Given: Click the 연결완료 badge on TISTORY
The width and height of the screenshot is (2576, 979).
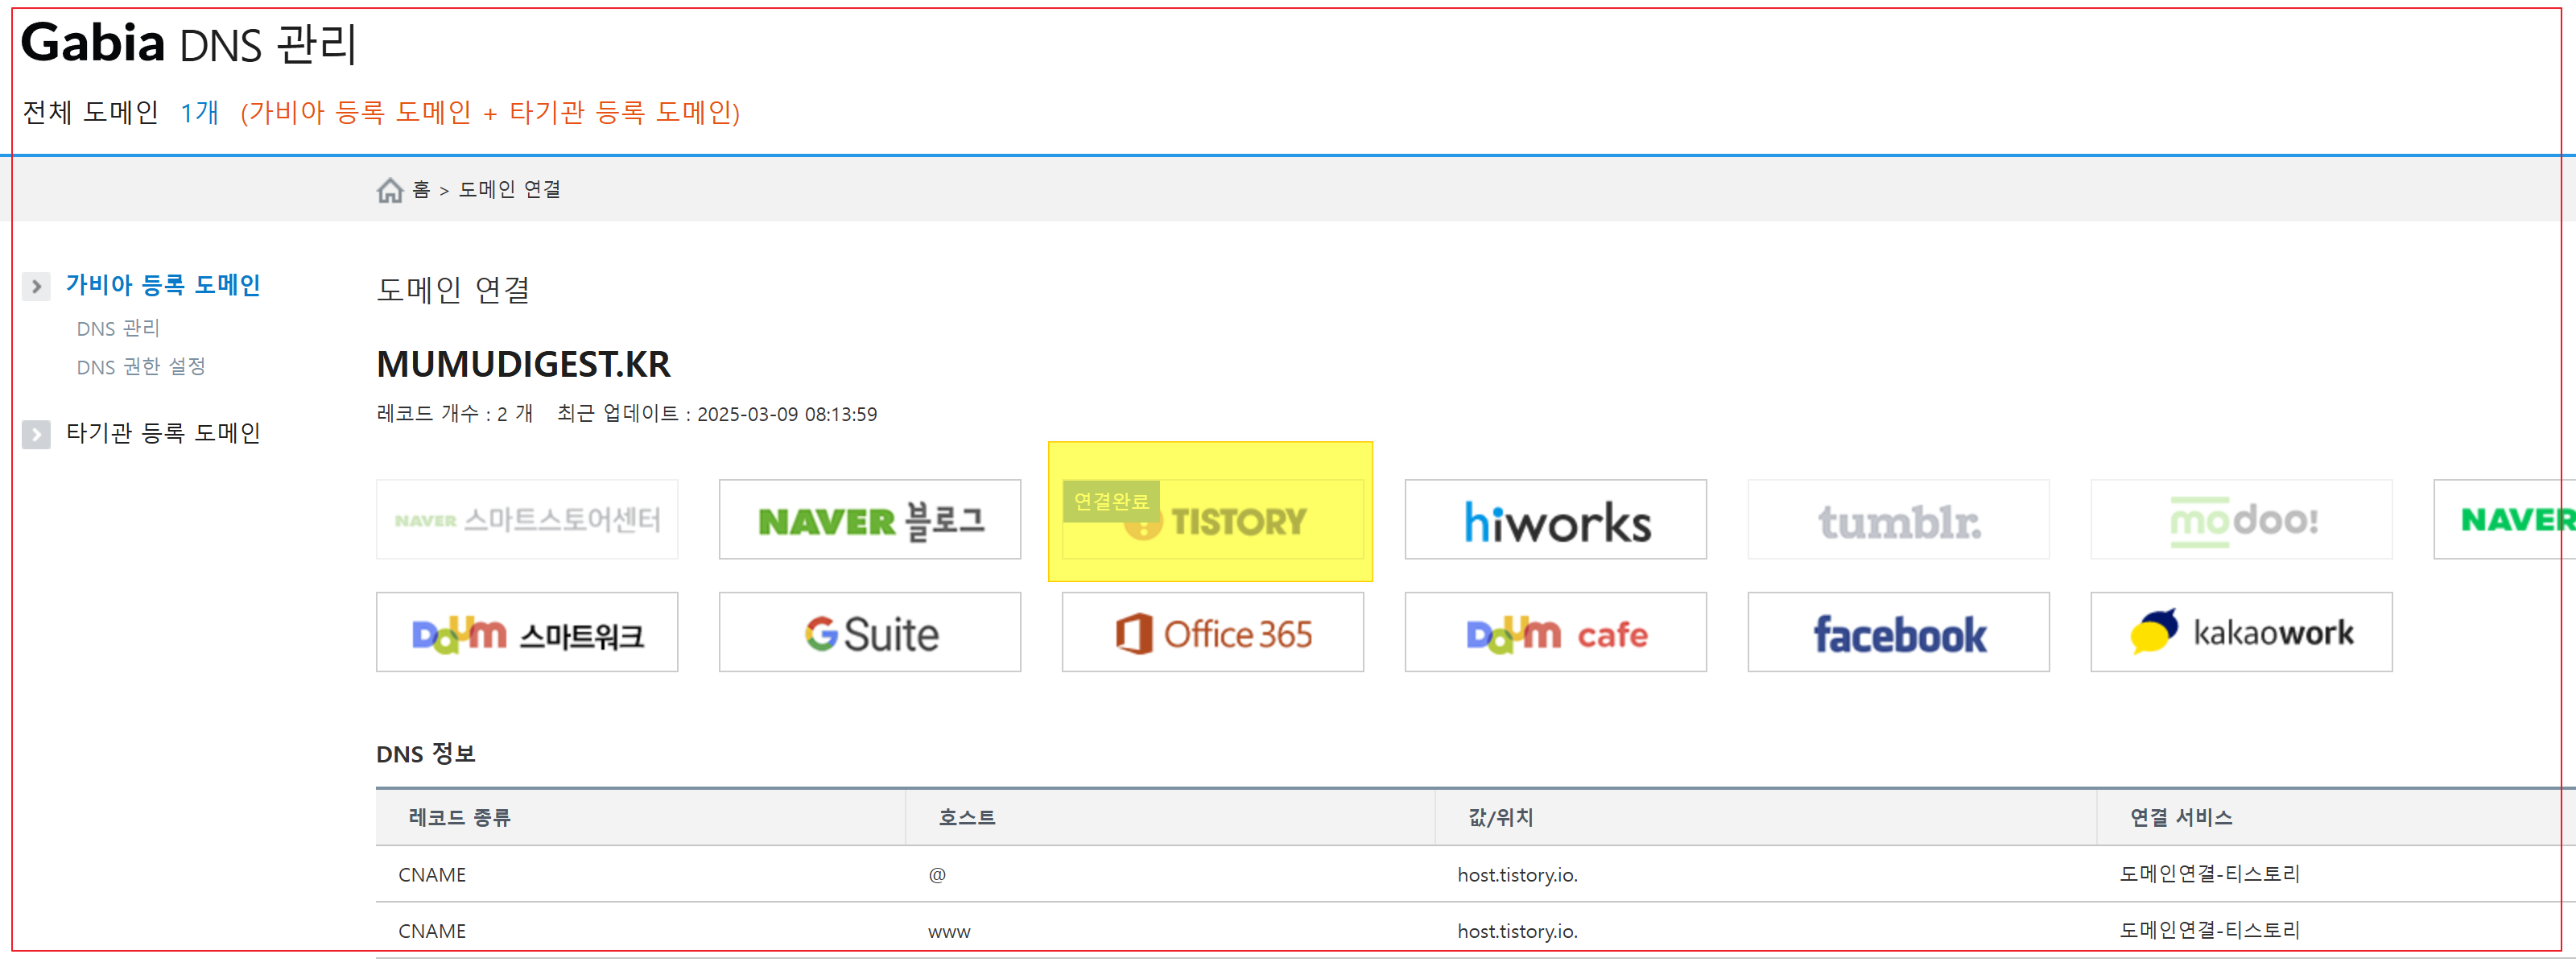Looking at the screenshot, I should [x=1110, y=501].
